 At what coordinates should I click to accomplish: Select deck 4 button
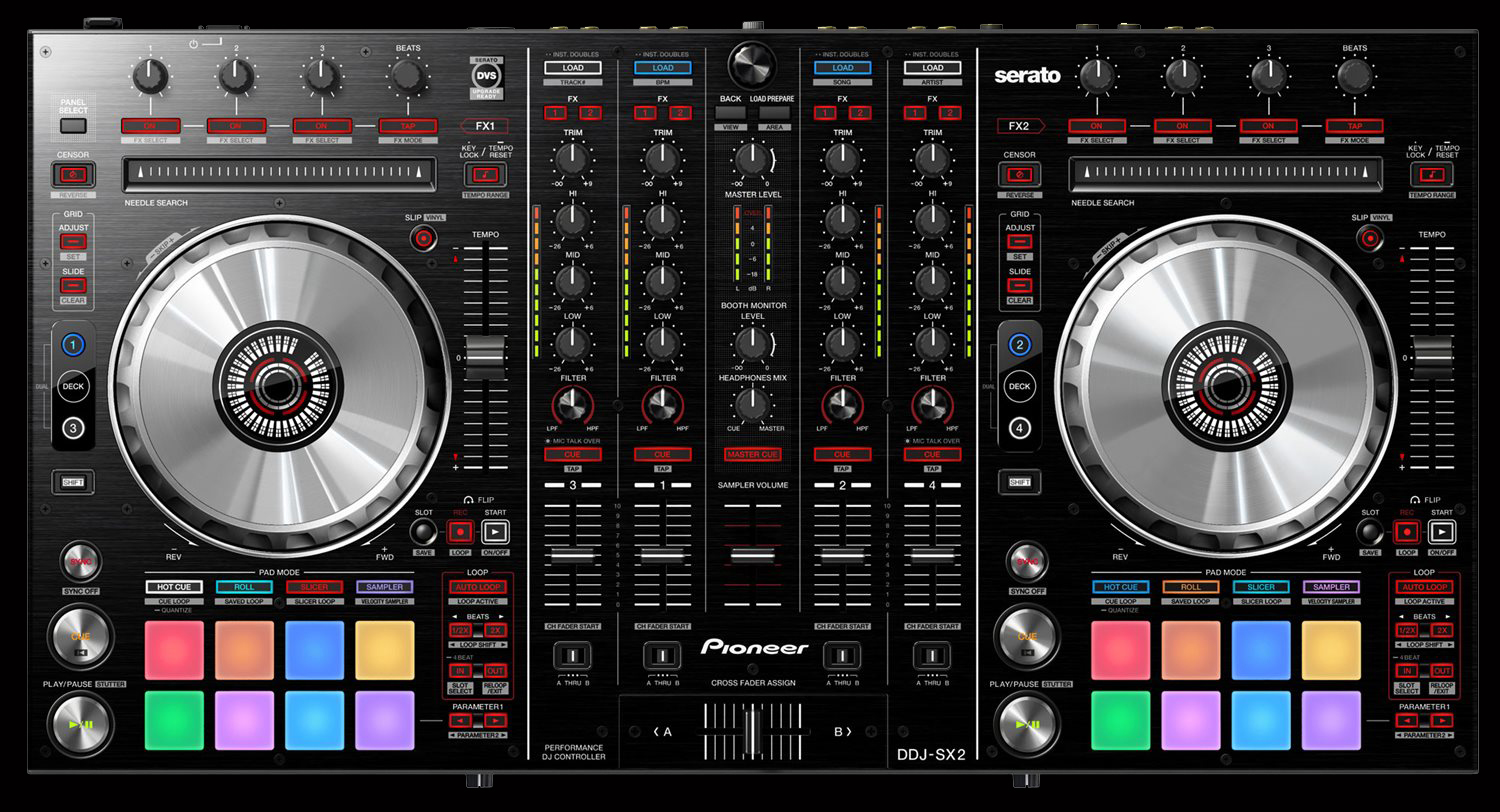[1020, 428]
